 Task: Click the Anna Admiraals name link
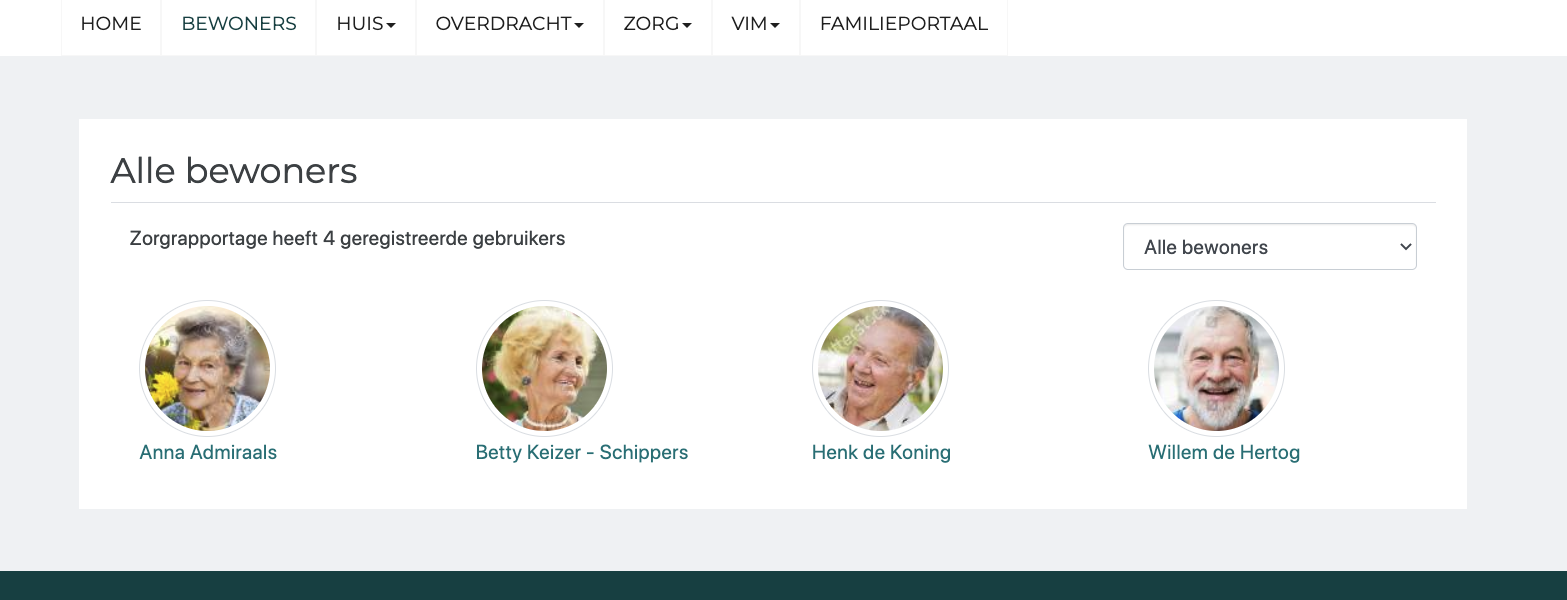click(208, 452)
